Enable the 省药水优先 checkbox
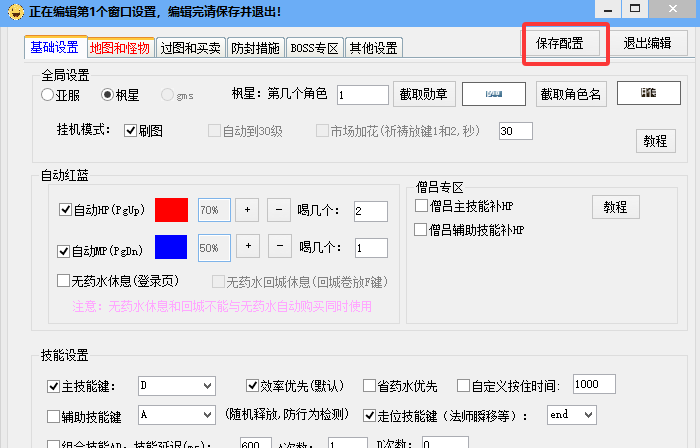 pyautogui.click(x=369, y=386)
